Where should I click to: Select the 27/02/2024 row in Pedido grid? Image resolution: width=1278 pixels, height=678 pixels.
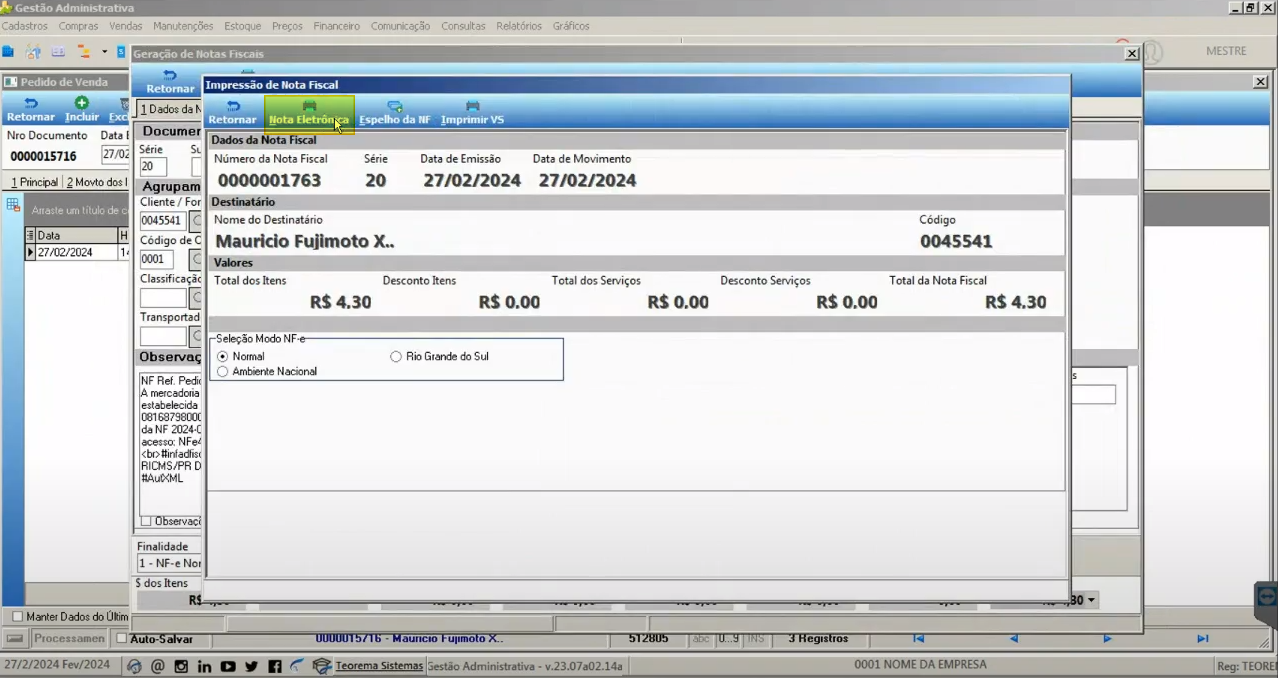[x=76, y=253]
